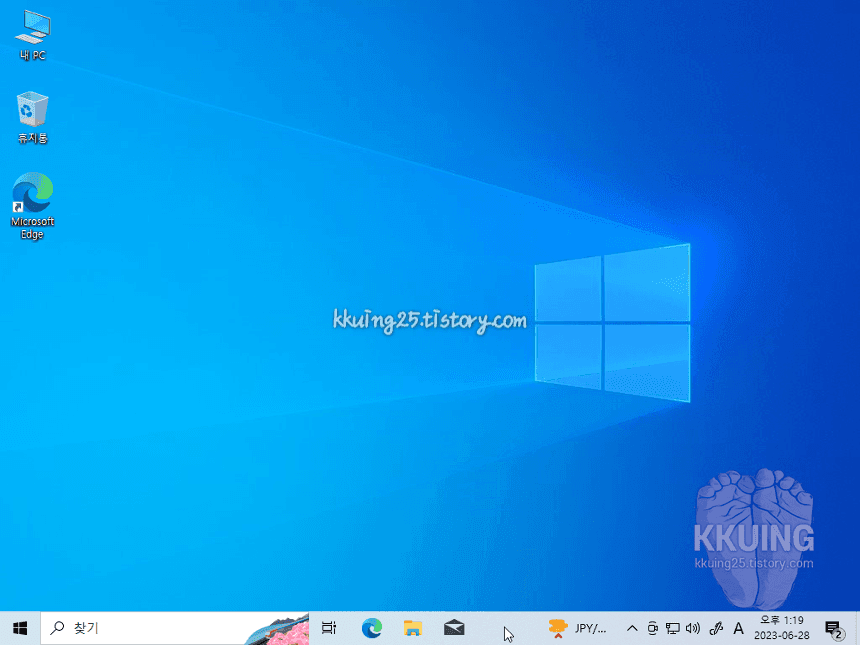
Task: Click the pen-shaped IME pad tray icon
Action: point(716,629)
